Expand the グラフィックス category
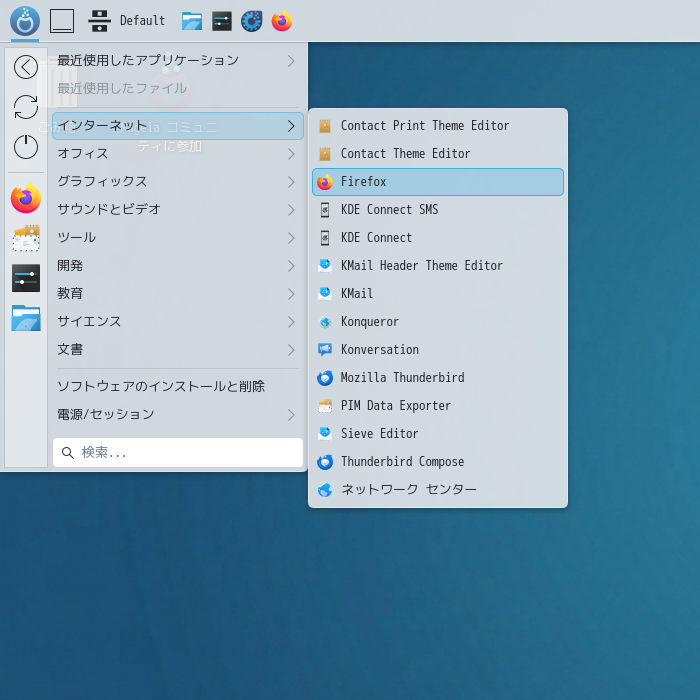 coord(178,182)
